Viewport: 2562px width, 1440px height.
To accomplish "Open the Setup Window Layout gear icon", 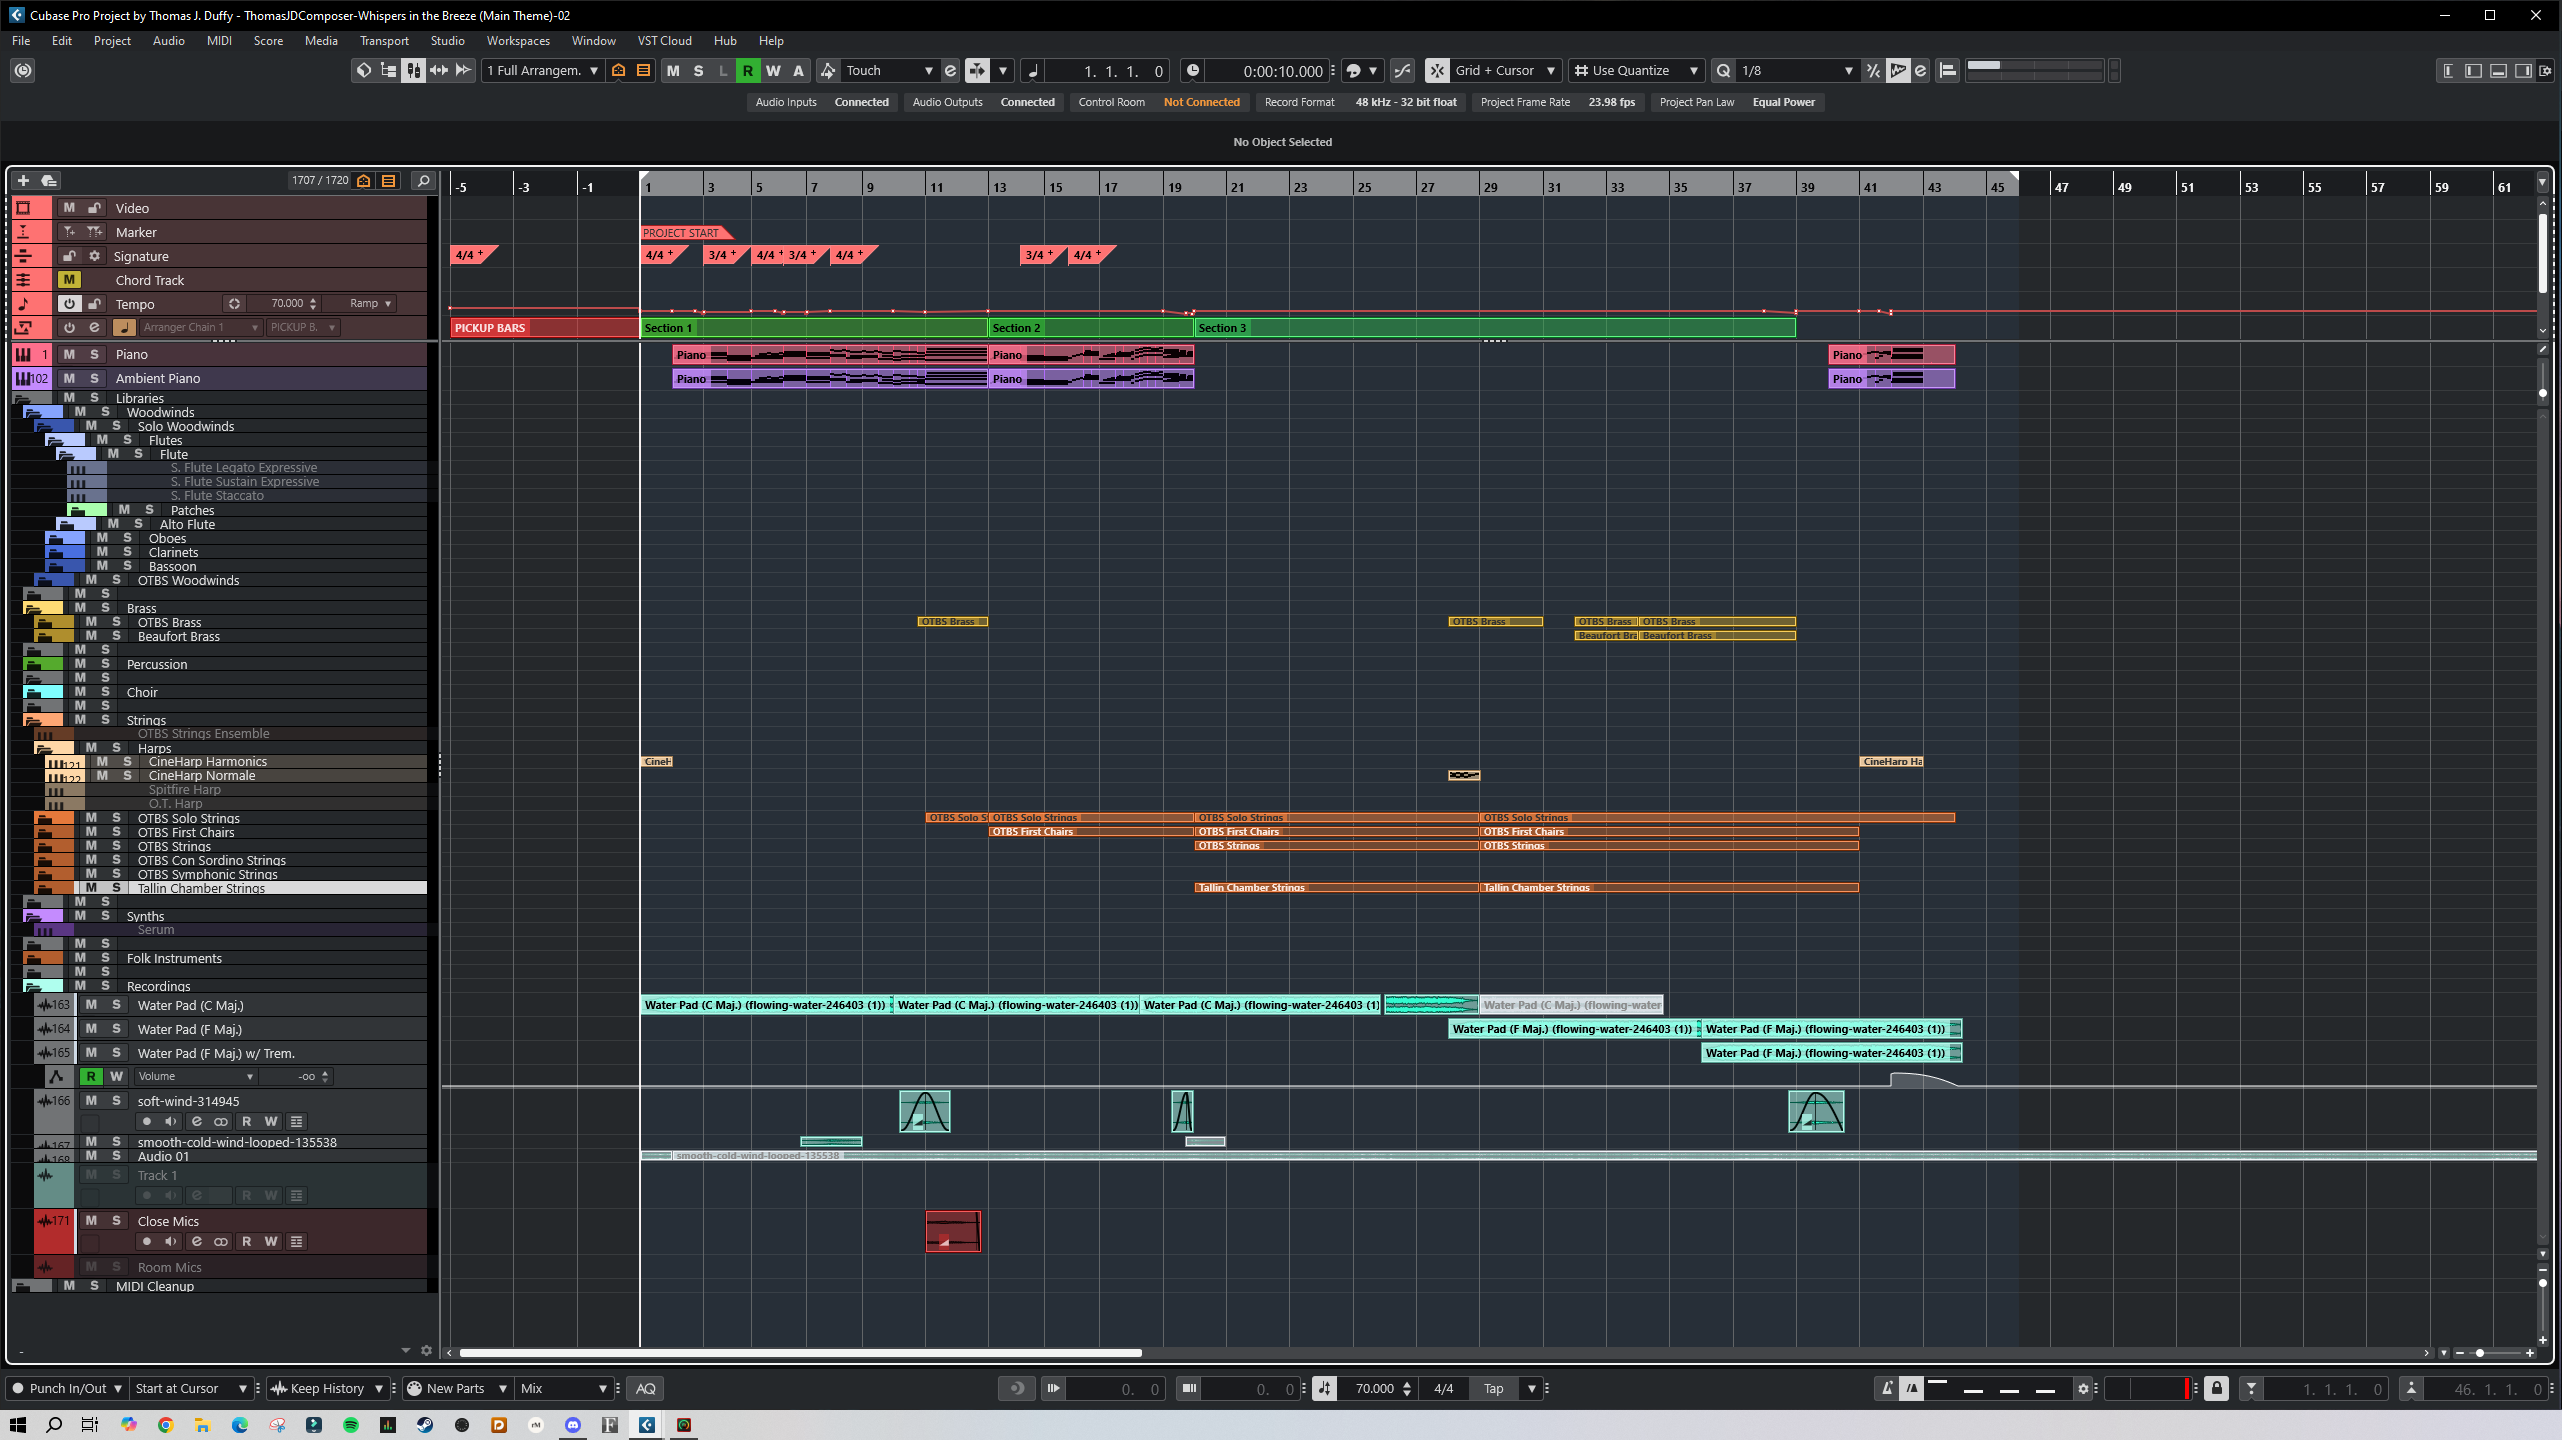I will pyautogui.click(x=2546, y=71).
